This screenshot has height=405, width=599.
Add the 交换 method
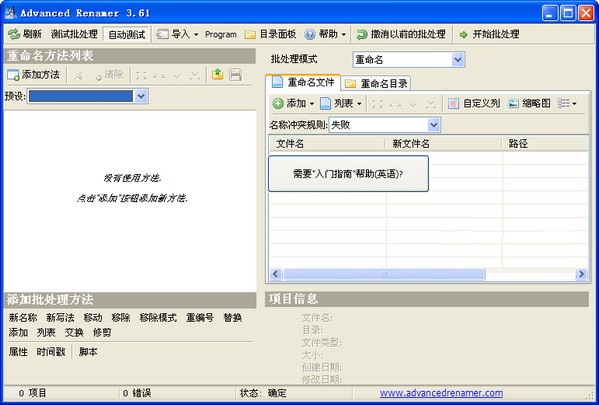[x=74, y=333]
